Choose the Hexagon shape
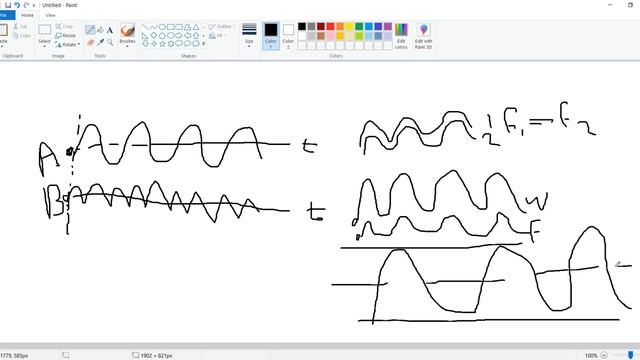Screen dimensions: 640x360 pyautogui.click(x=171, y=36)
